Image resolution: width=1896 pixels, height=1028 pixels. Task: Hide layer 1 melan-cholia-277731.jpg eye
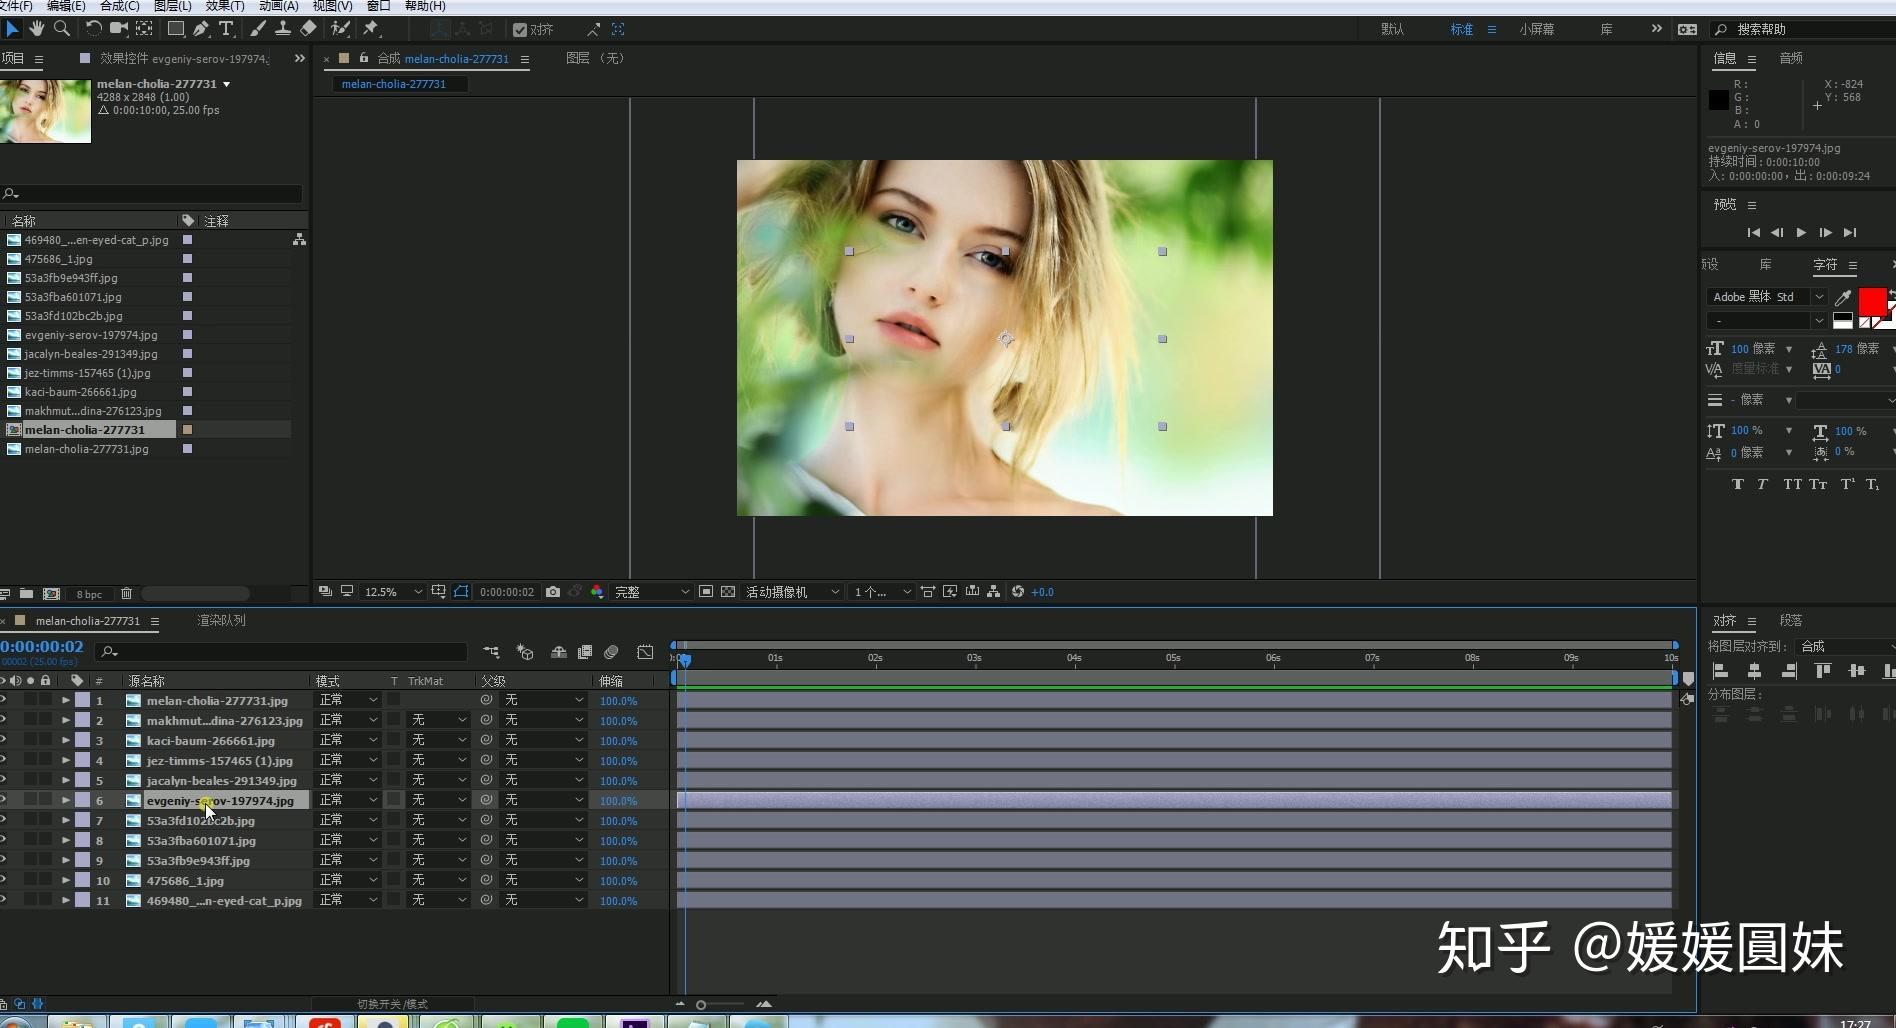tap(3, 700)
